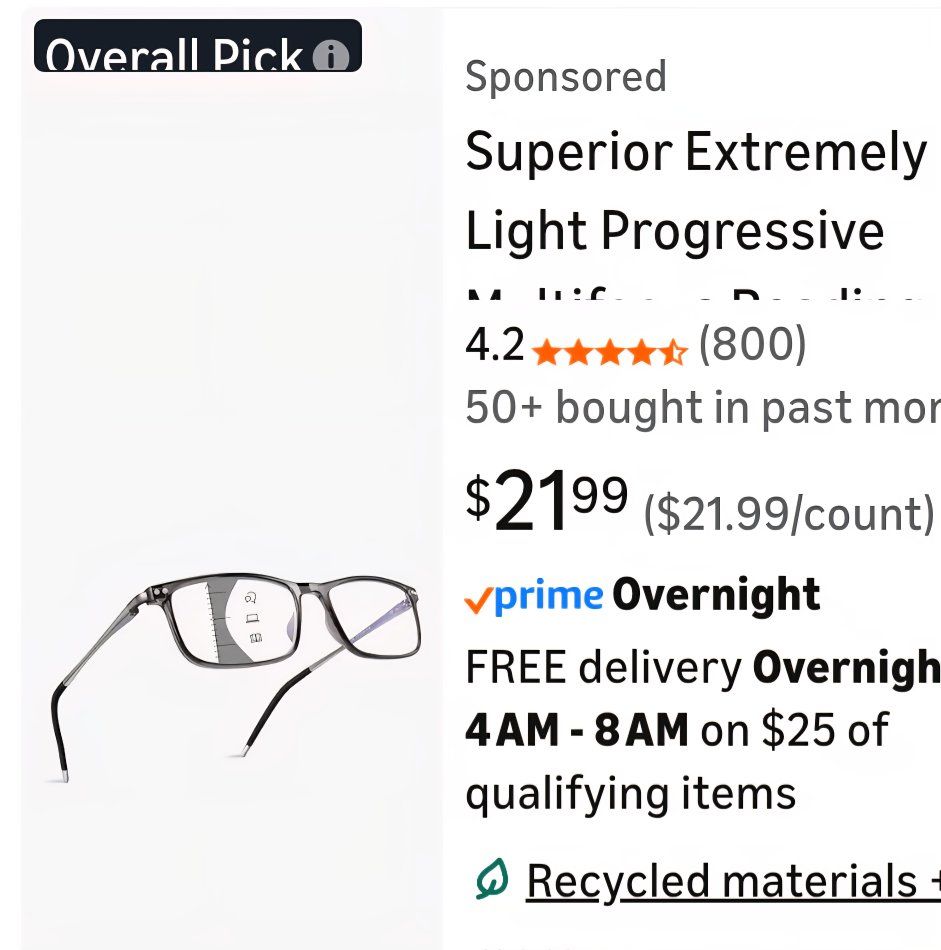Click the "Light Progressive" title line

click(x=675, y=231)
